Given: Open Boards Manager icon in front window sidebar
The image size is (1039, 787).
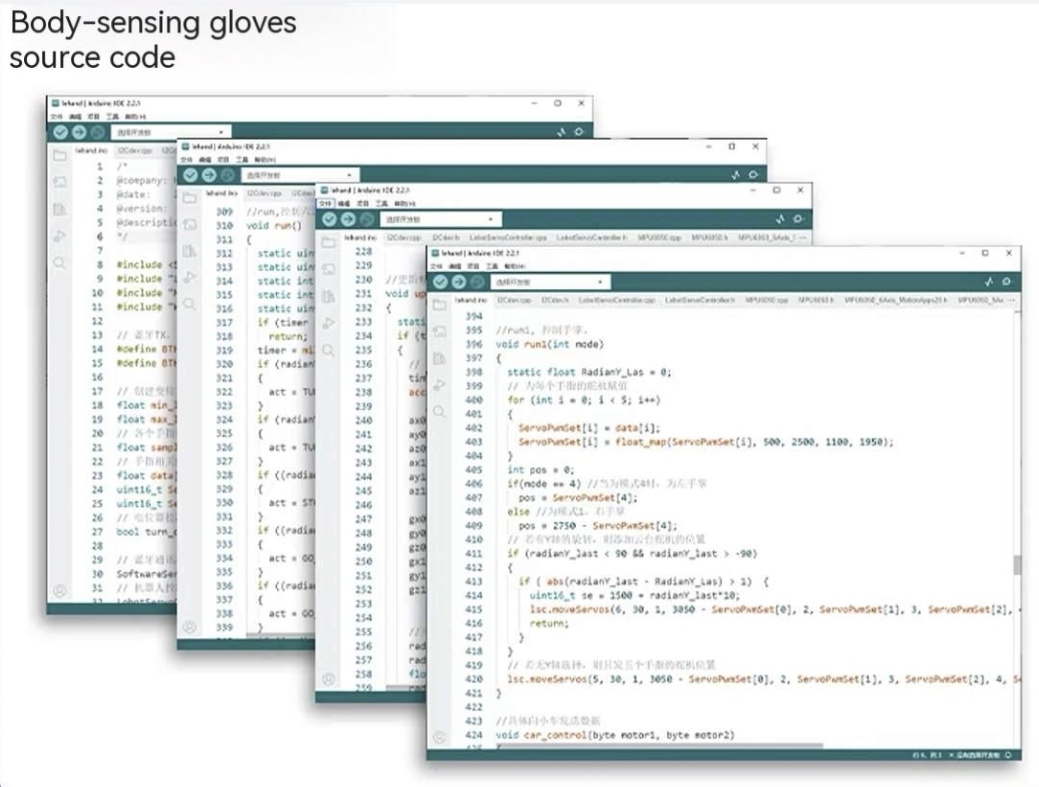Looking at the screenshot, I should coord(439,332).
